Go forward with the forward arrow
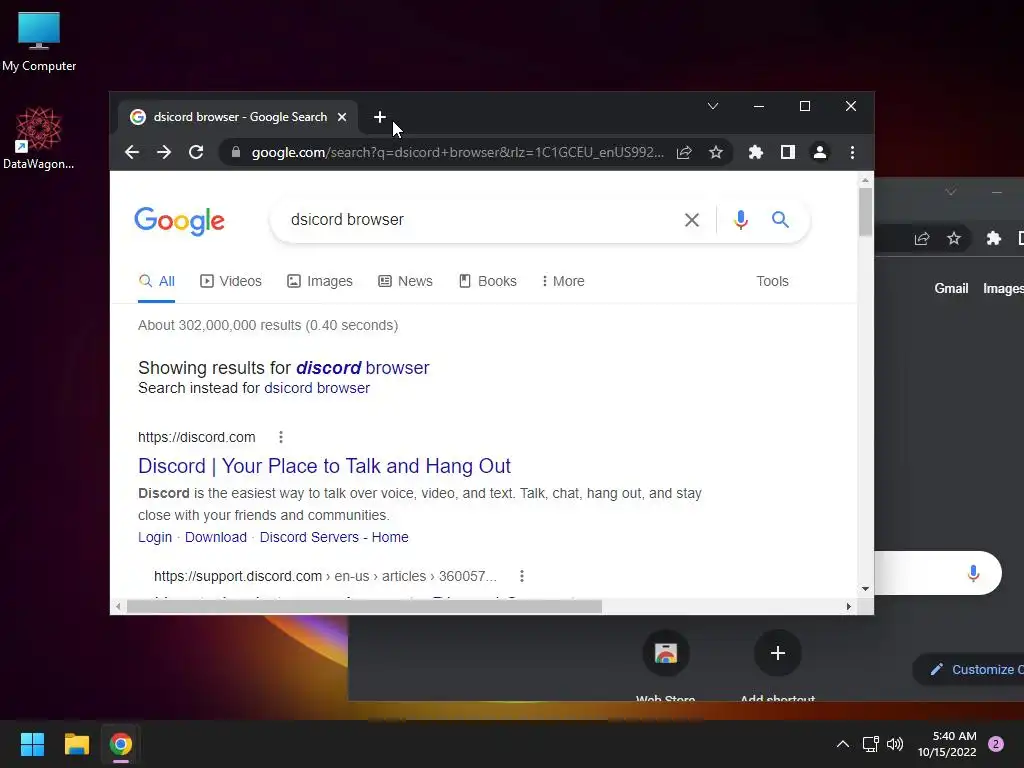This screenshot has height=768, width=1024. coord(164,152)
